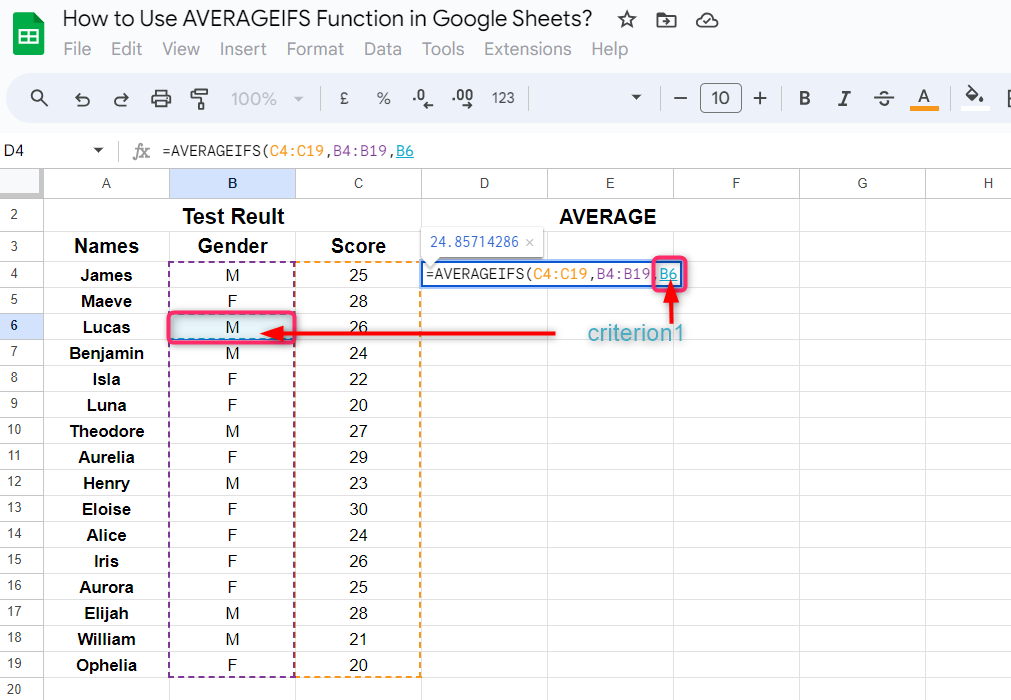The image size is (1011, 700).
Task: Click into the formula bar text
Action: tap(288, 151)
